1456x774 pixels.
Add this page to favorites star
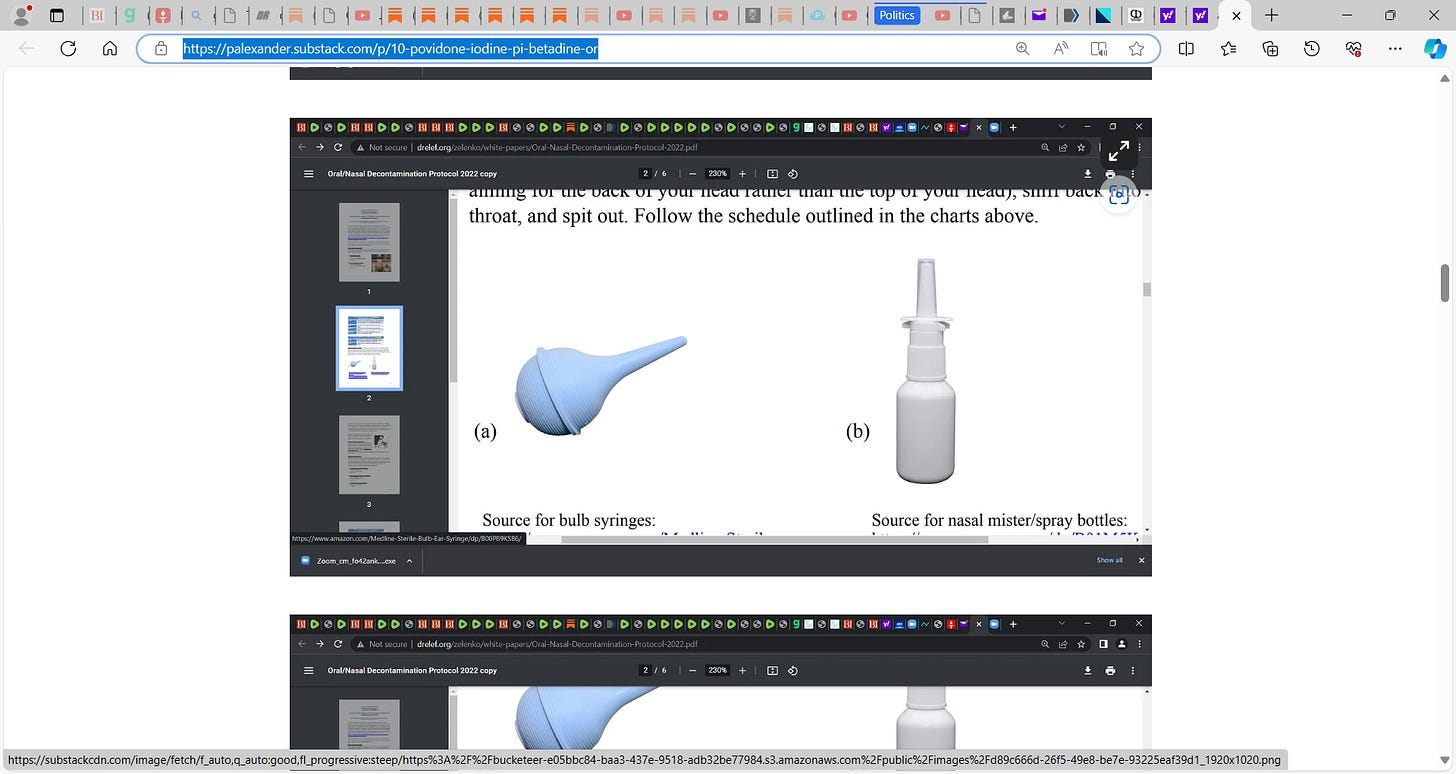(x=1136, y=48)
